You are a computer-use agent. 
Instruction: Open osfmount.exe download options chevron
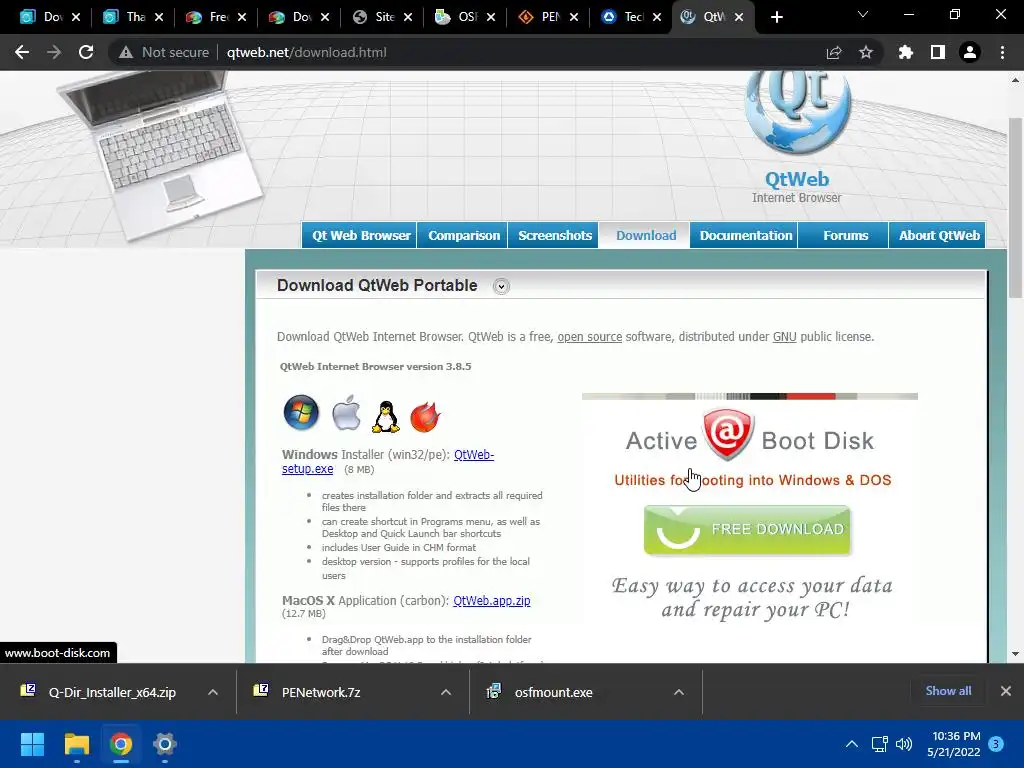[679, 692]
